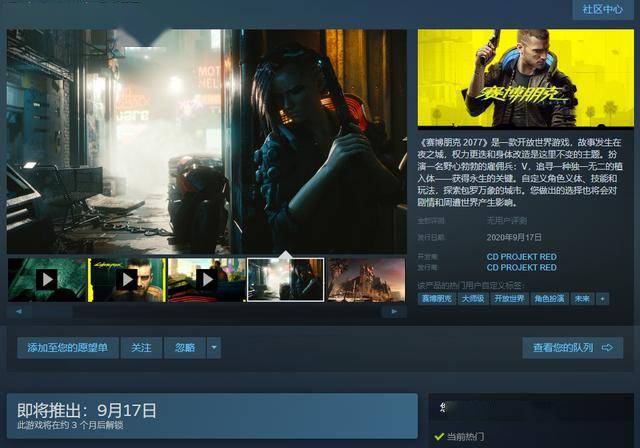Expand the dropdown arrow next to 忽略

(x=214, y=348)
